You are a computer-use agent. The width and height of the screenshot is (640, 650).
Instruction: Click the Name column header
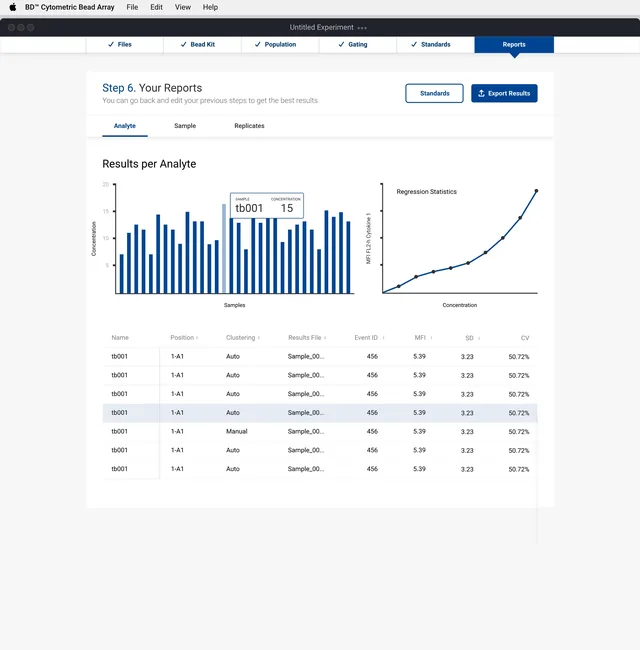pyautogui.click(x=120, y=337)
